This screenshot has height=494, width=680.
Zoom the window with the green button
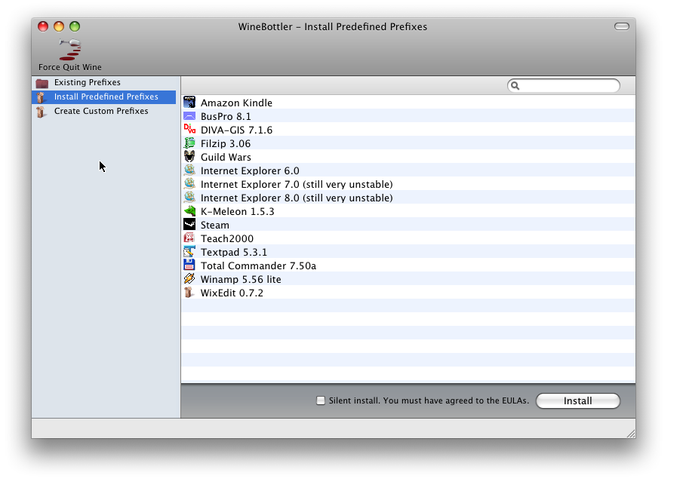(x=75, y=26)
